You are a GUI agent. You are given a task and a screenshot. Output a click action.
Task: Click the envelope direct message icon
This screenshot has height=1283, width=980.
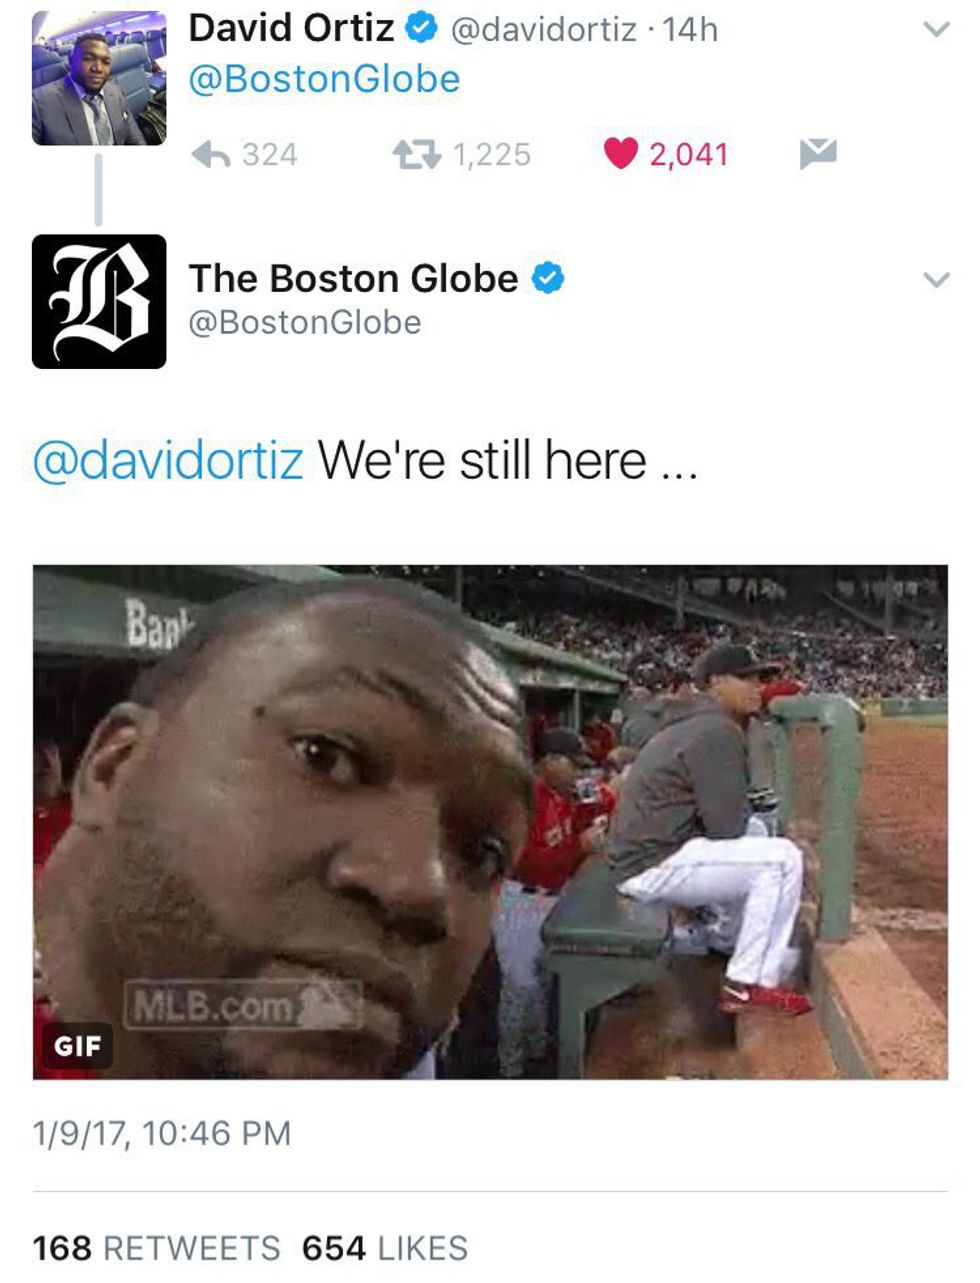pyautogui.click(x=818, y=154)
